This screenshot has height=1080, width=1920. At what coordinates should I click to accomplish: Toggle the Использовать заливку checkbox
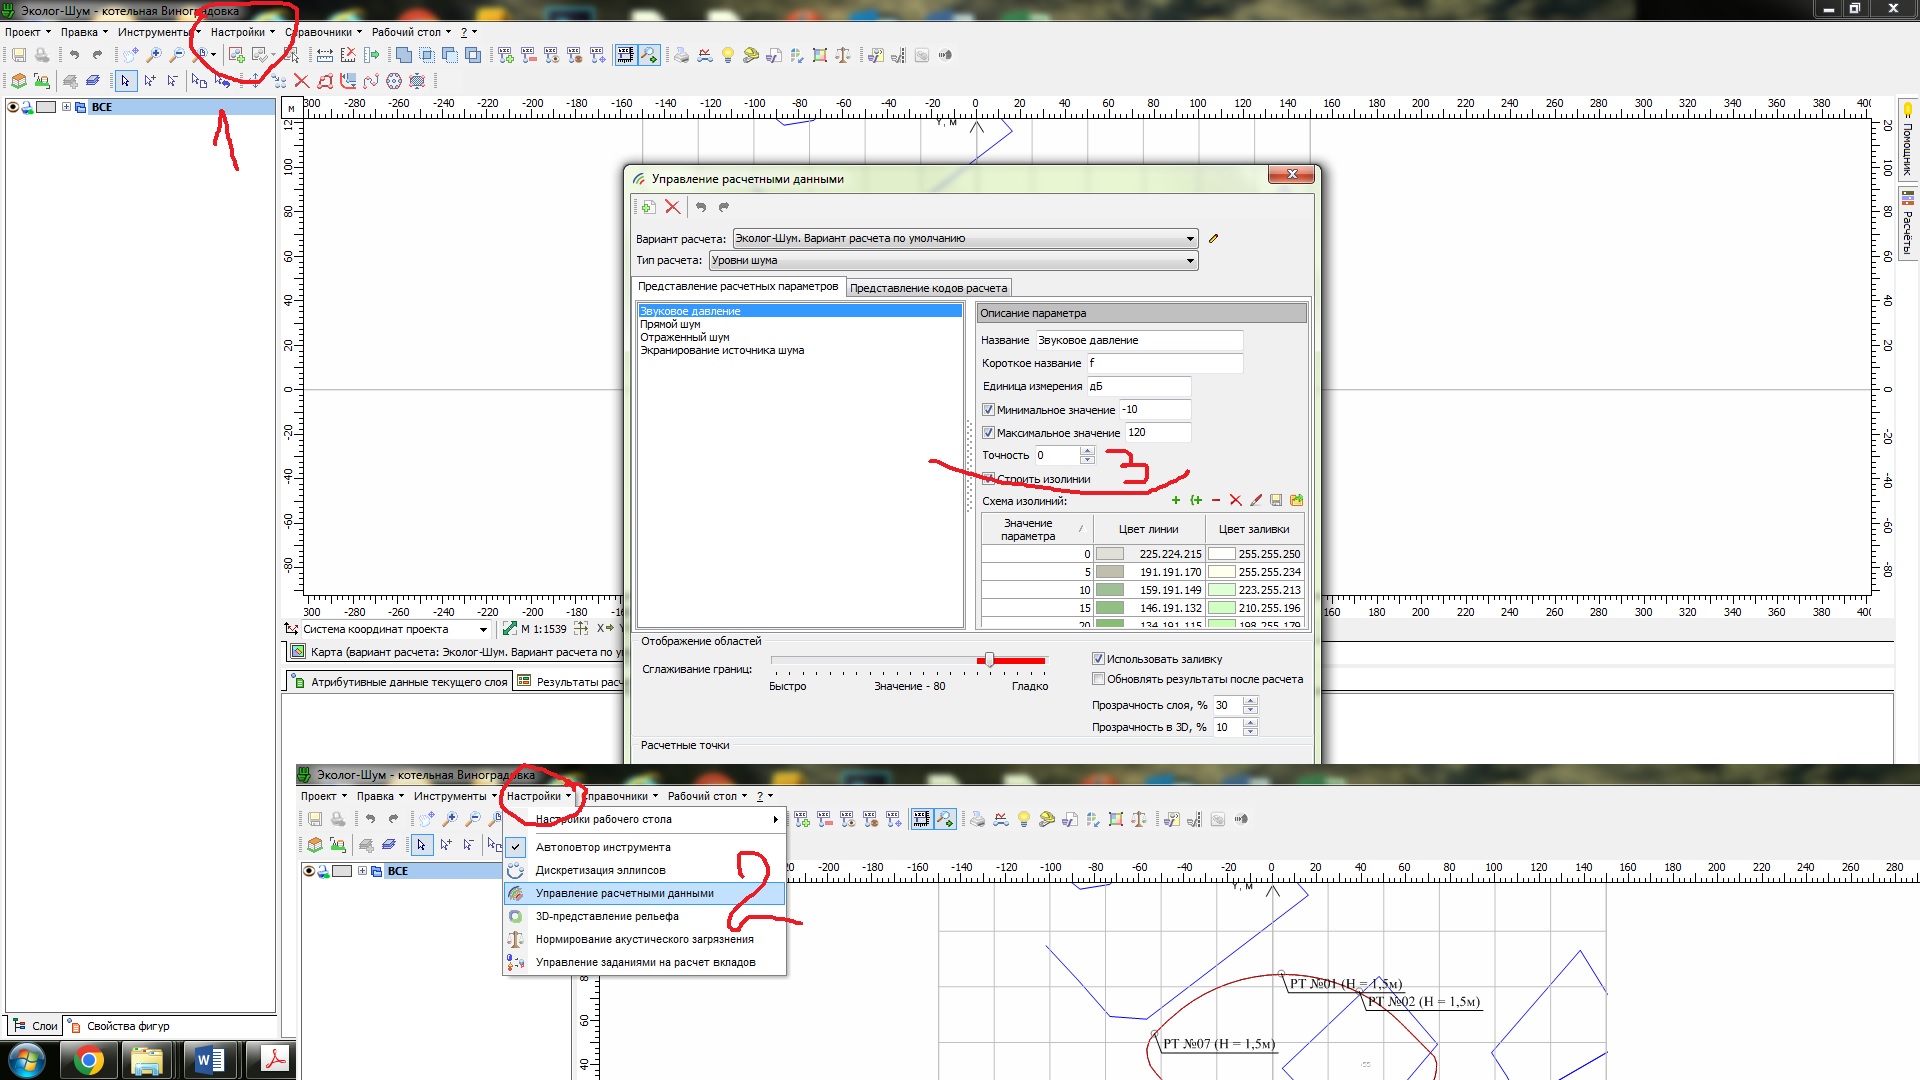[x=1098, y=659]
